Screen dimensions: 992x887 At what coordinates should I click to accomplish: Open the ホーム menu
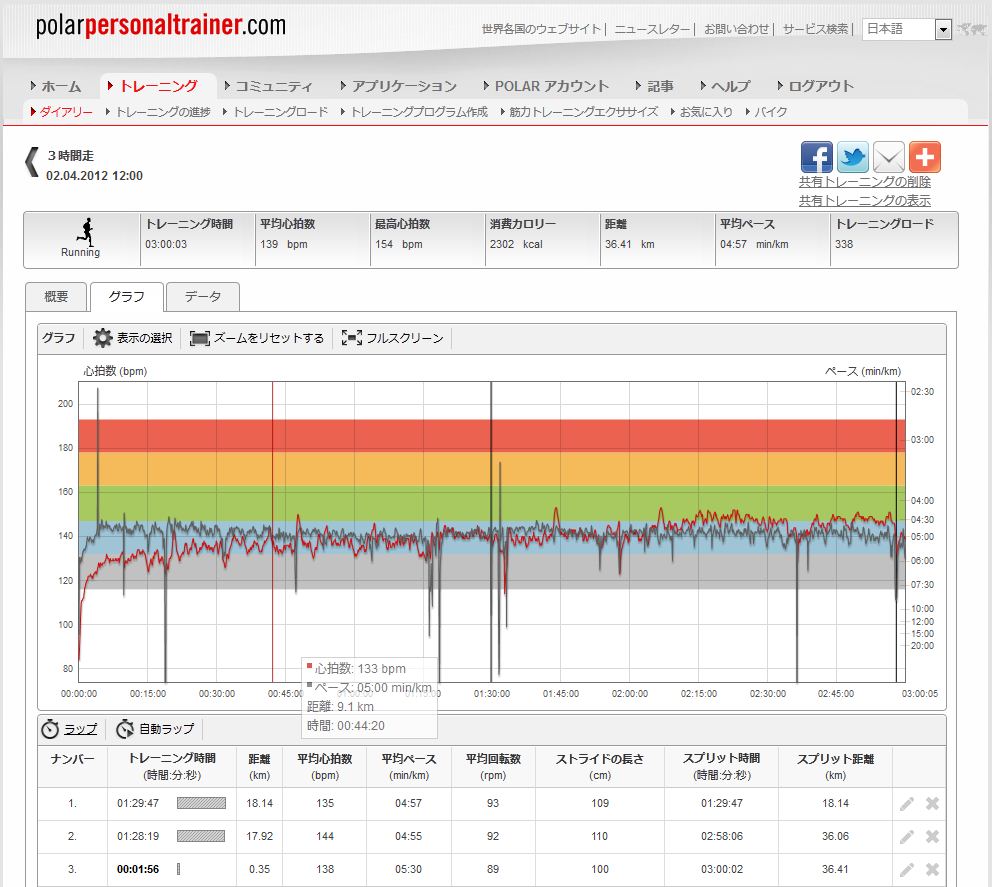(x=56, y=86)
